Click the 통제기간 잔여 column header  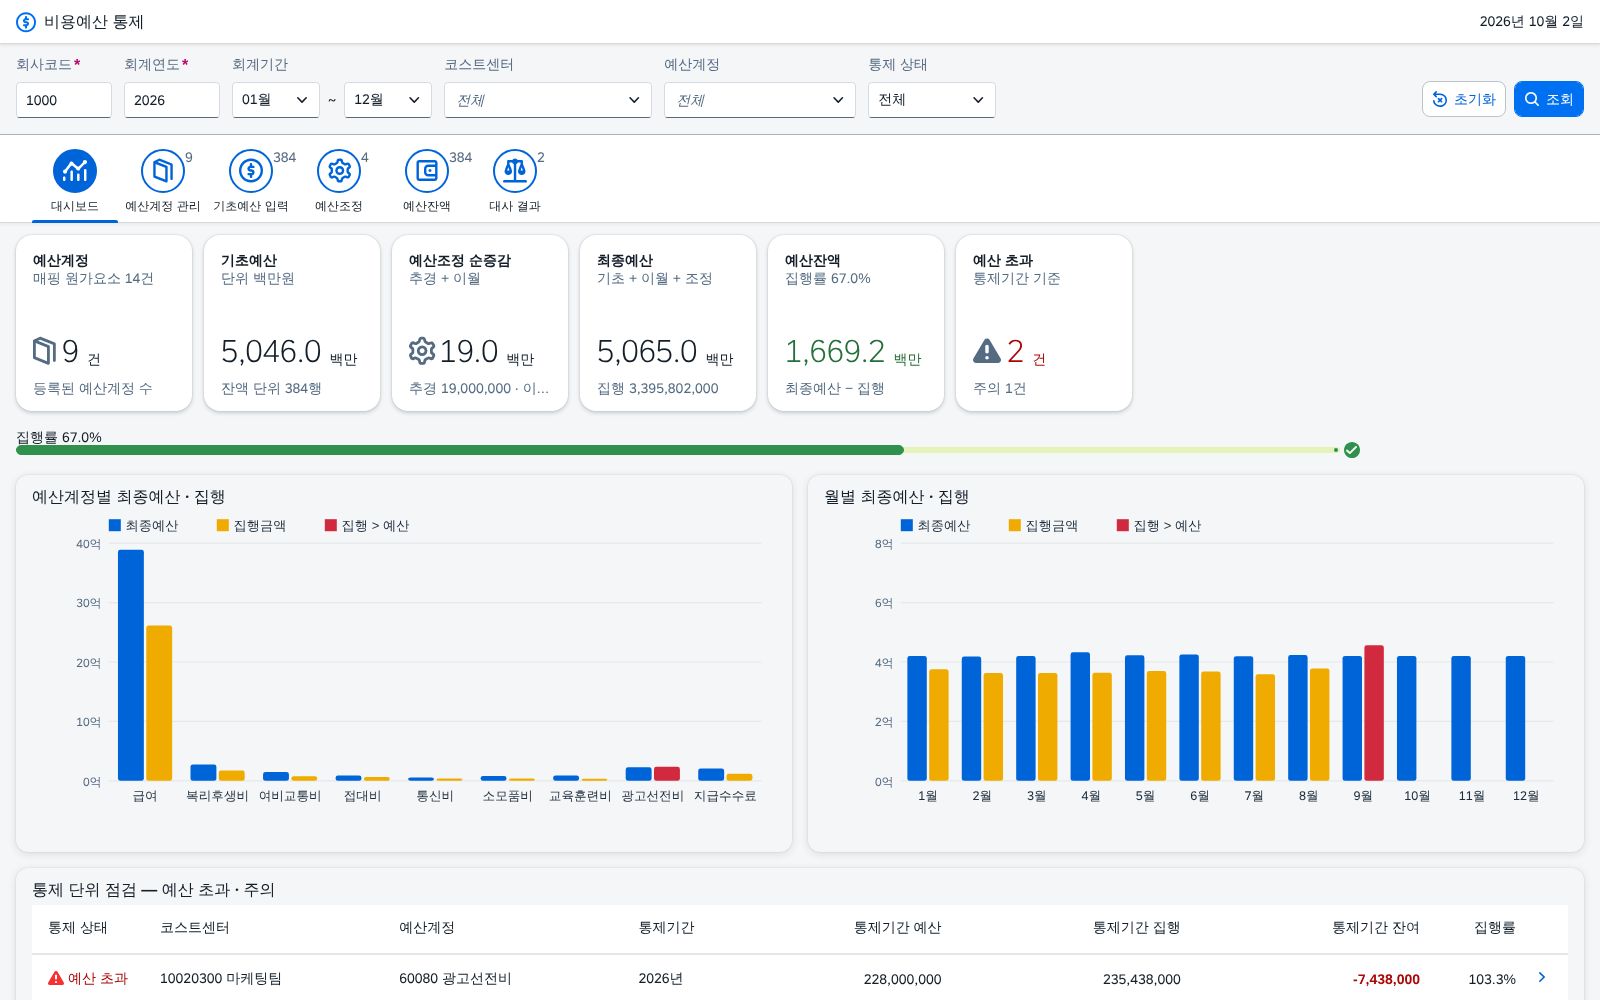1375,927
